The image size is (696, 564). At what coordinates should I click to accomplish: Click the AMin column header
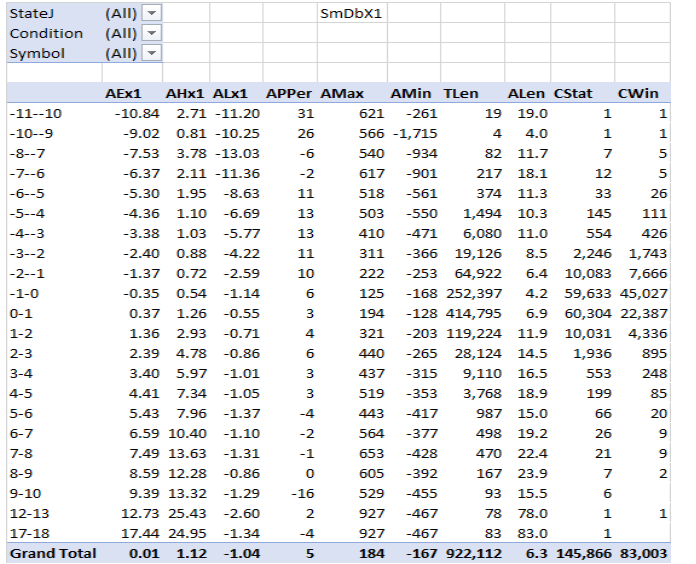tap(411, 94)
